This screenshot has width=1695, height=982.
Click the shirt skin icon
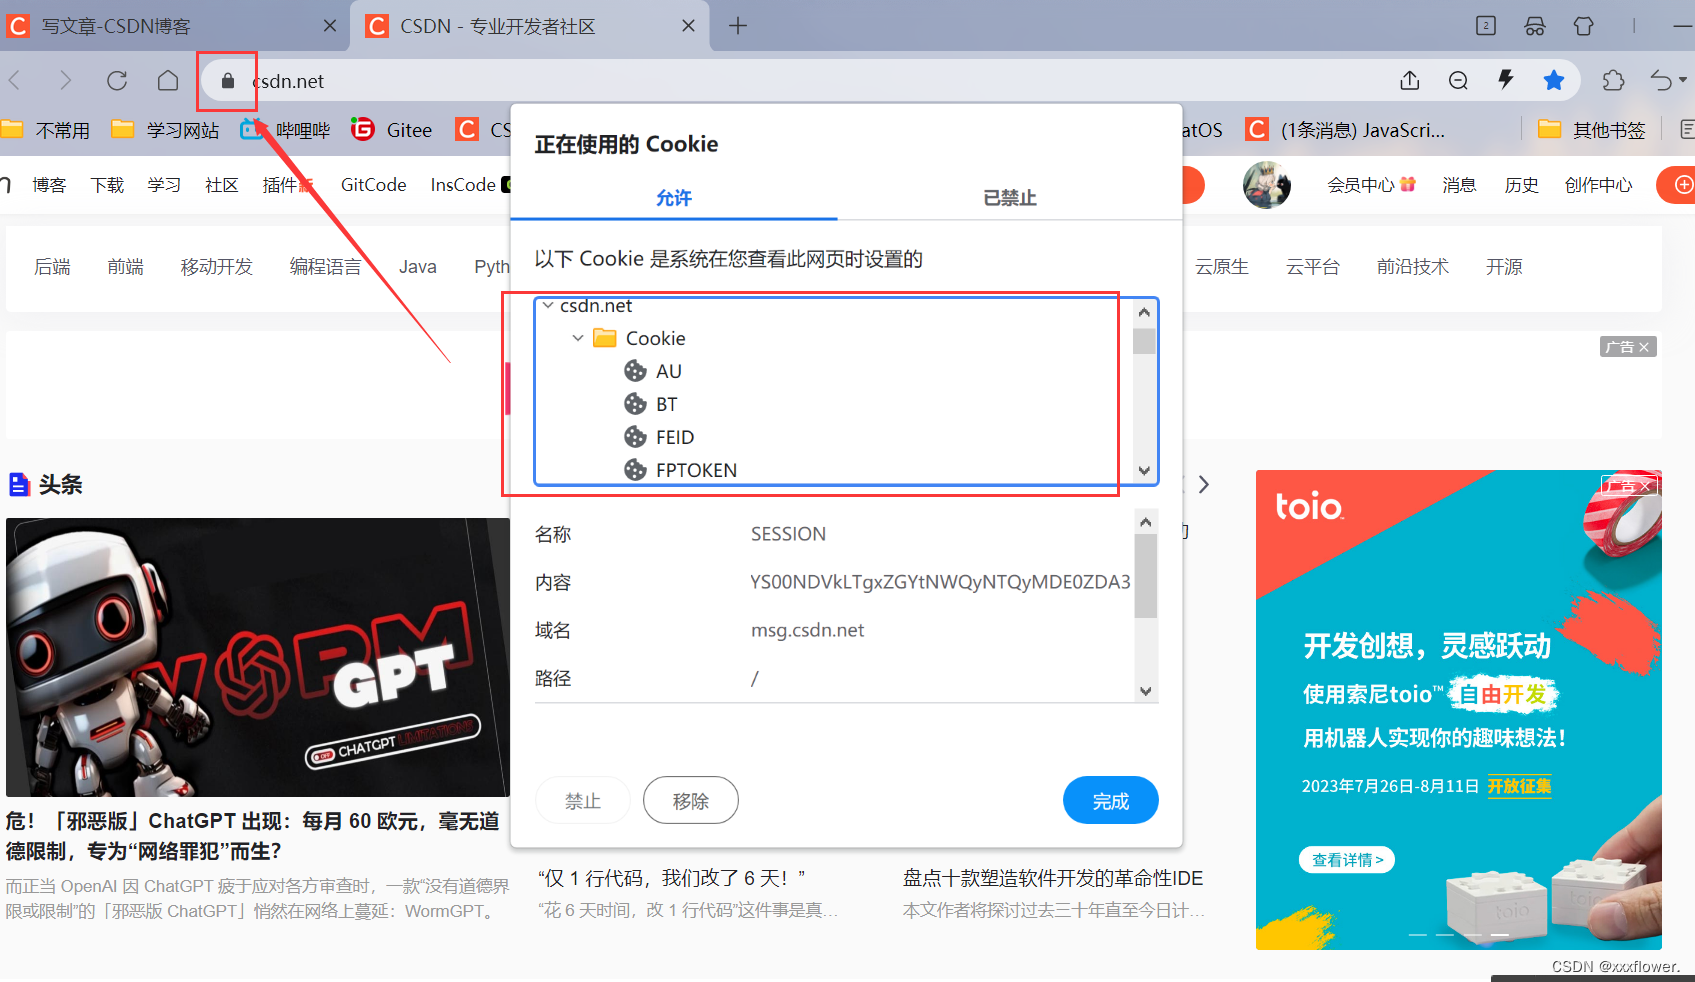[1583, 26]
